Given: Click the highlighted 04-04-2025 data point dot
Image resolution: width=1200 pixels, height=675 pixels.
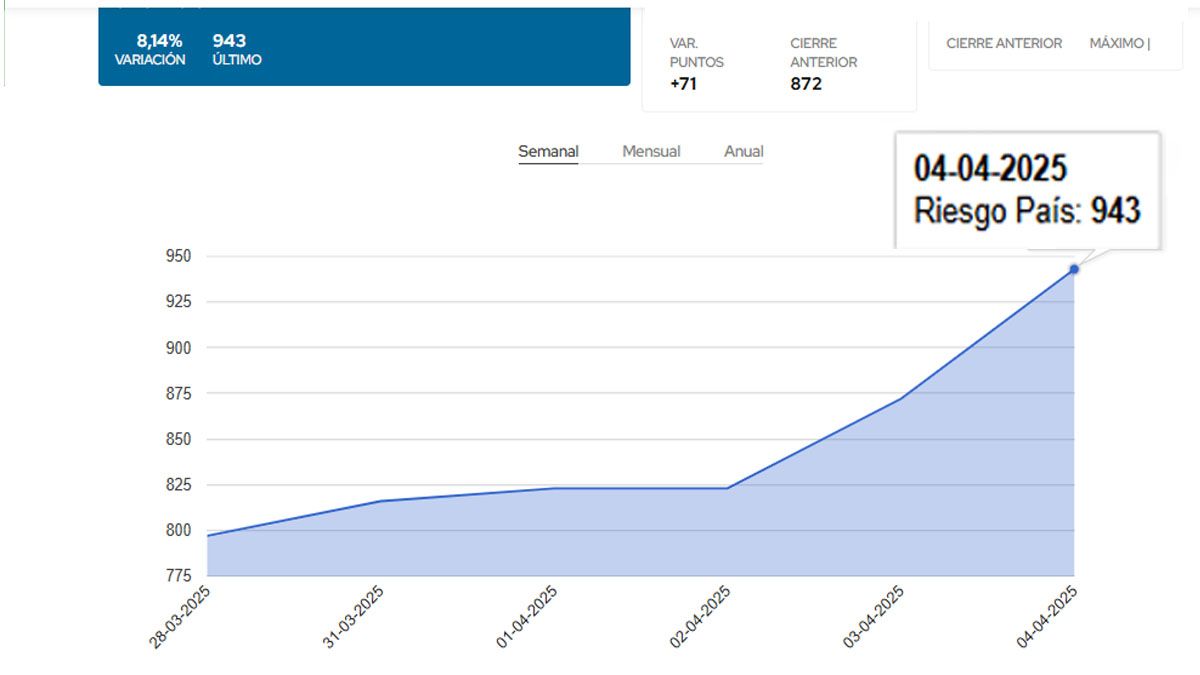Looking at the screenshot, I should [1074, 269].
